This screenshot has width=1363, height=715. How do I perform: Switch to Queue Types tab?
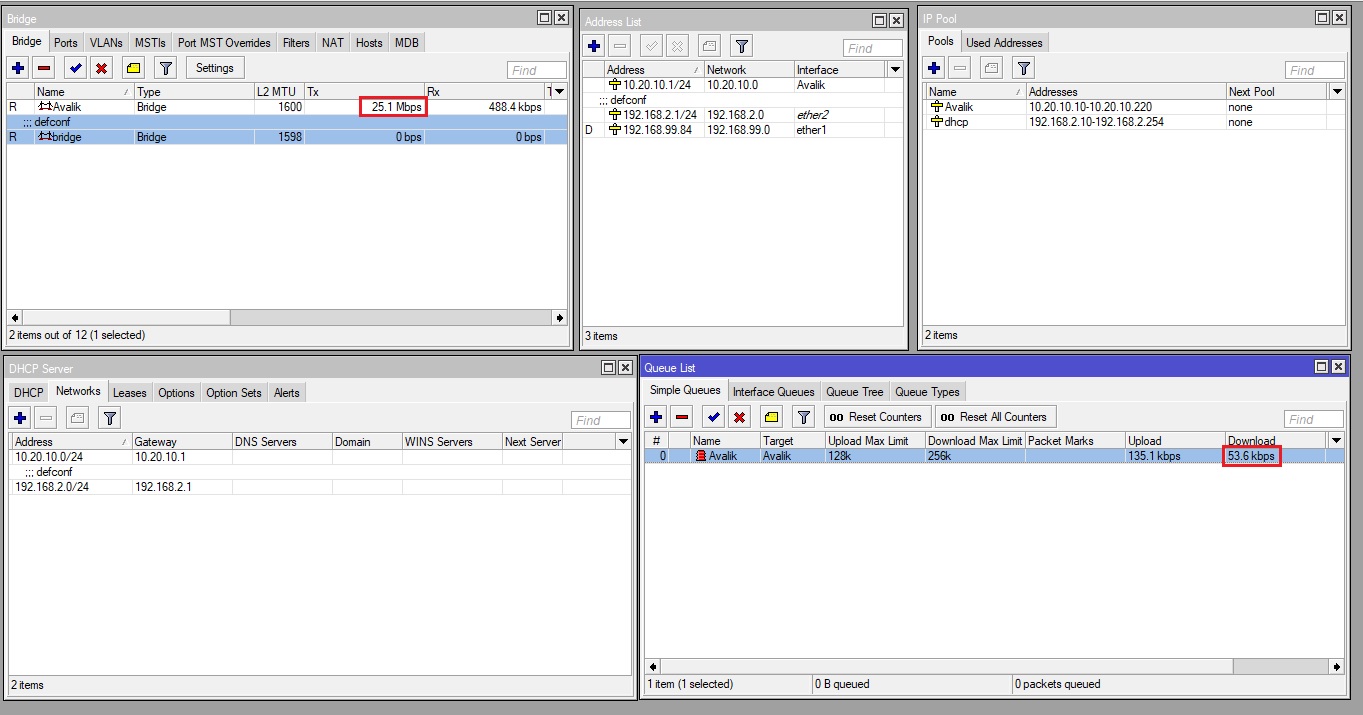pyautogui.click(x=927, y=392)
